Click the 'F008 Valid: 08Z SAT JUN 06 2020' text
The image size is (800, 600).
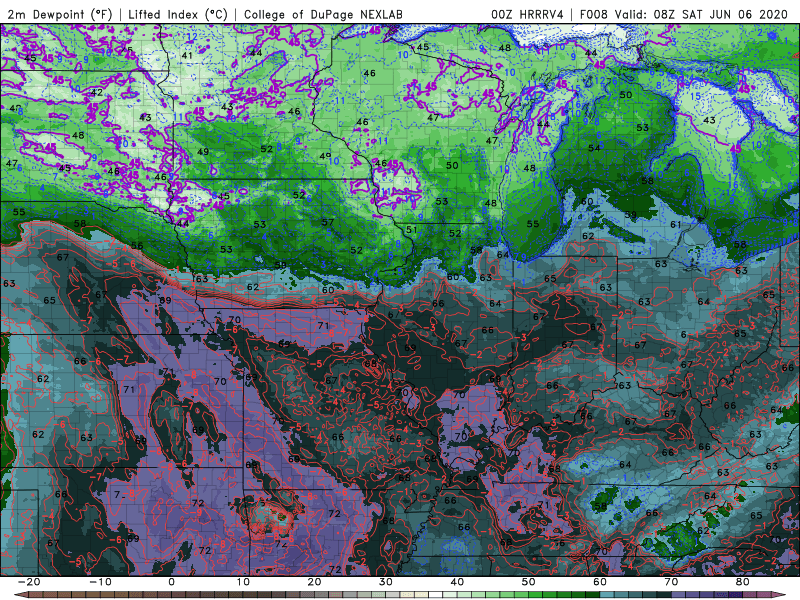(x=684, y=14)
